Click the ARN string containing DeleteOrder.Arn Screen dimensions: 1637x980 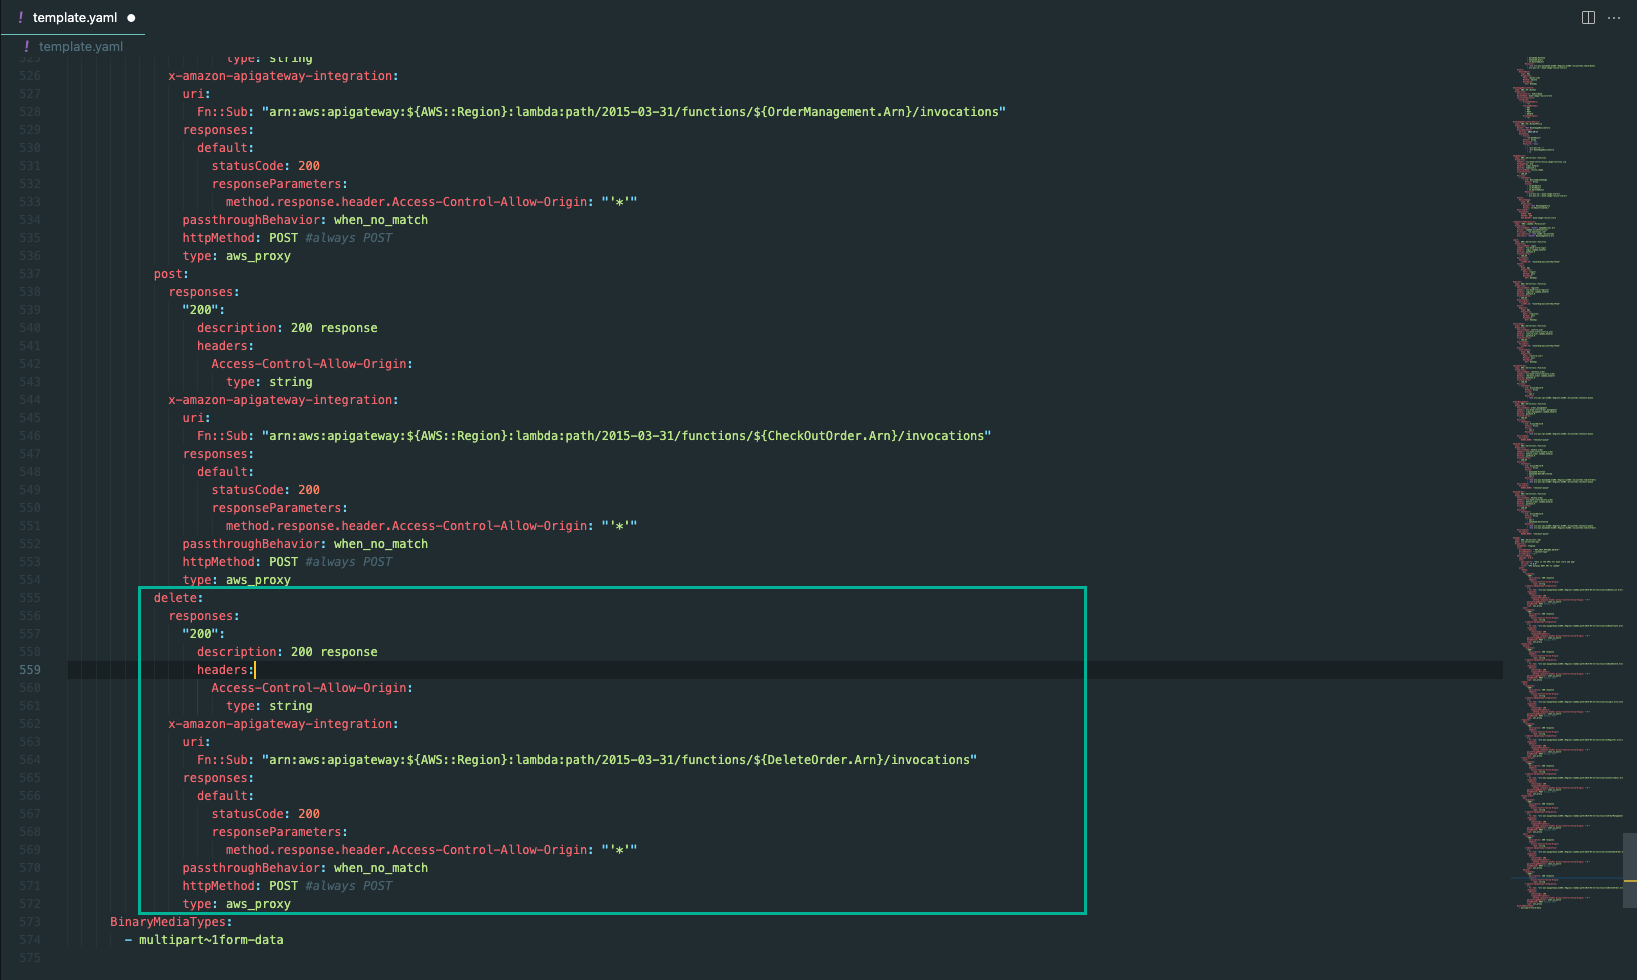[x=620, y=760]
